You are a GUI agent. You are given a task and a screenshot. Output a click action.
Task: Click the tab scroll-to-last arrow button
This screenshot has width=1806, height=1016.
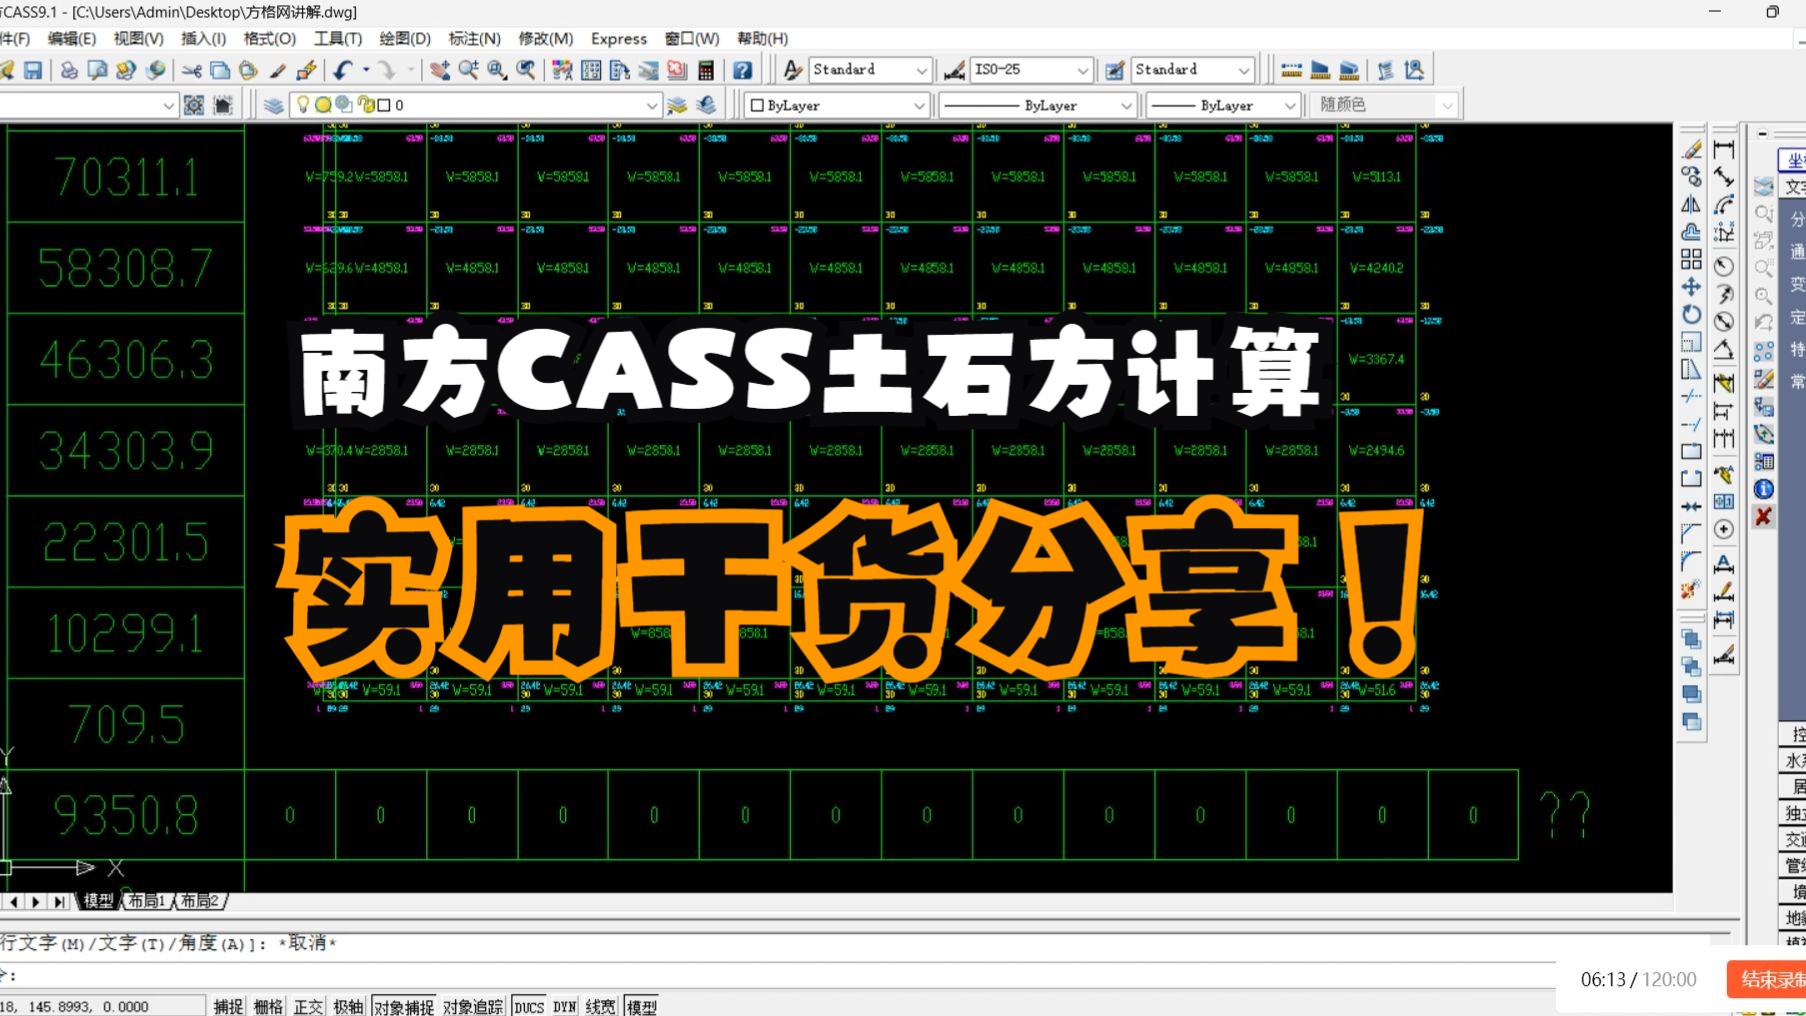click(59, 901)
